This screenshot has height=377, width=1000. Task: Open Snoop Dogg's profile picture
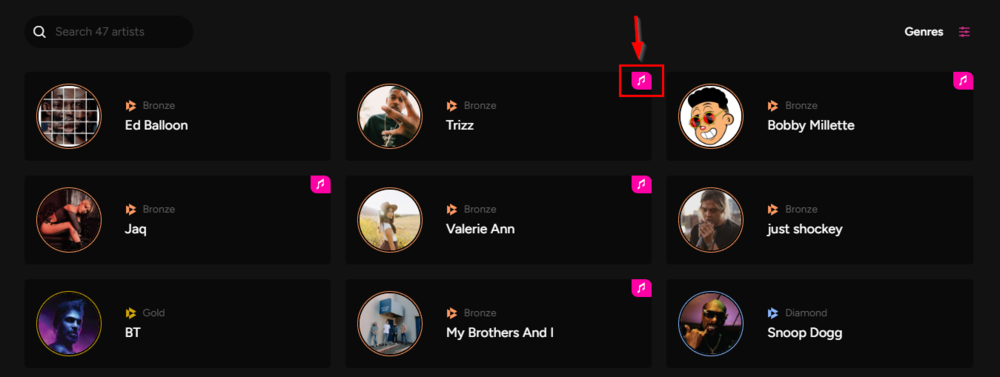pos(710,323)
